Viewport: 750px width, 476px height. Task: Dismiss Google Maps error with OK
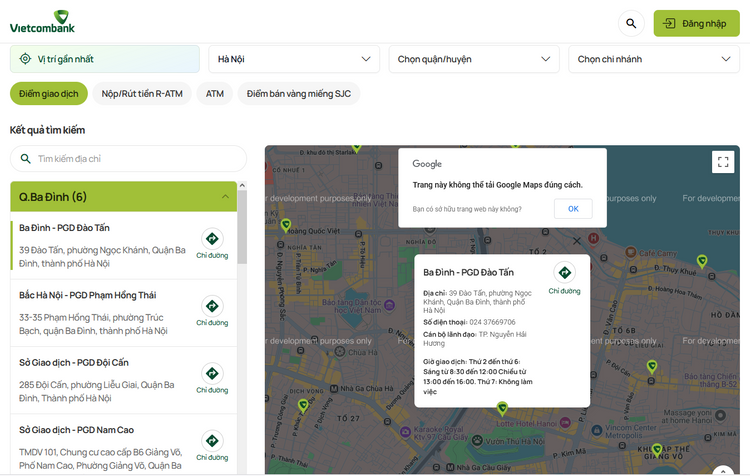tap(573, 209)
